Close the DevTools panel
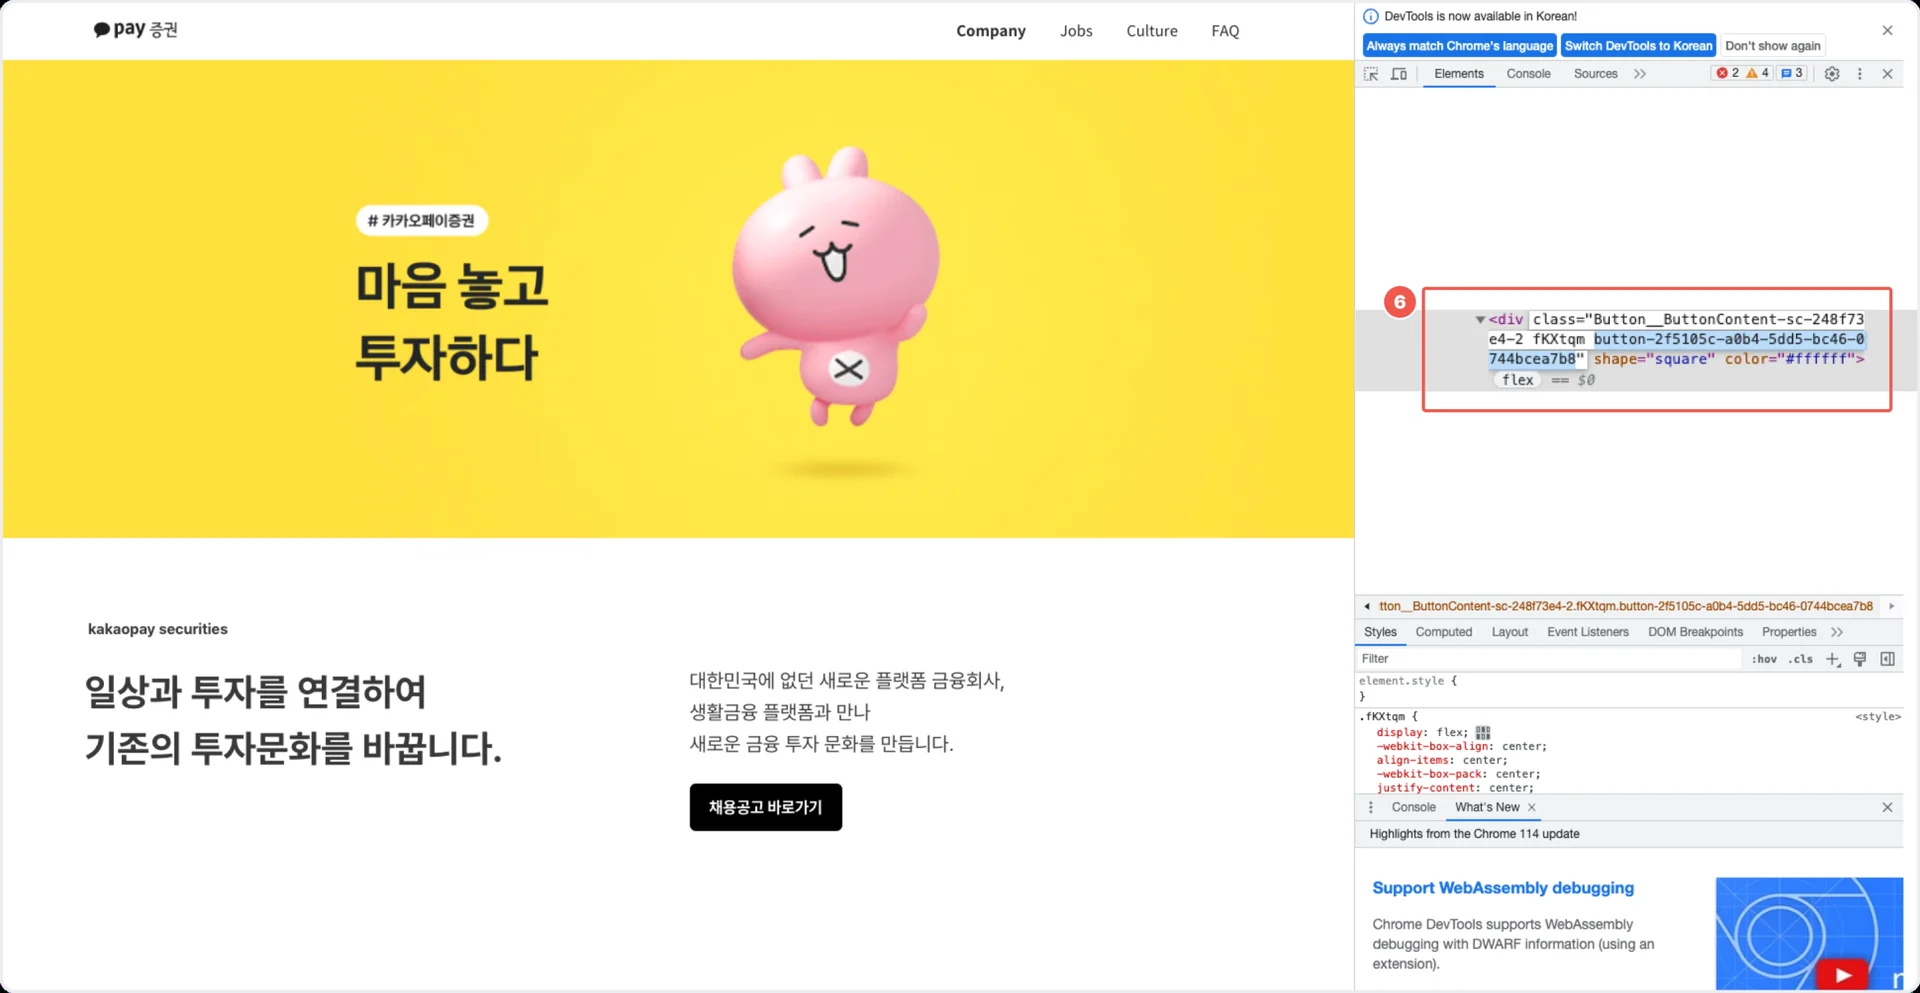Viewport: 1920px width, 993px height. [x=1888, y=74]
